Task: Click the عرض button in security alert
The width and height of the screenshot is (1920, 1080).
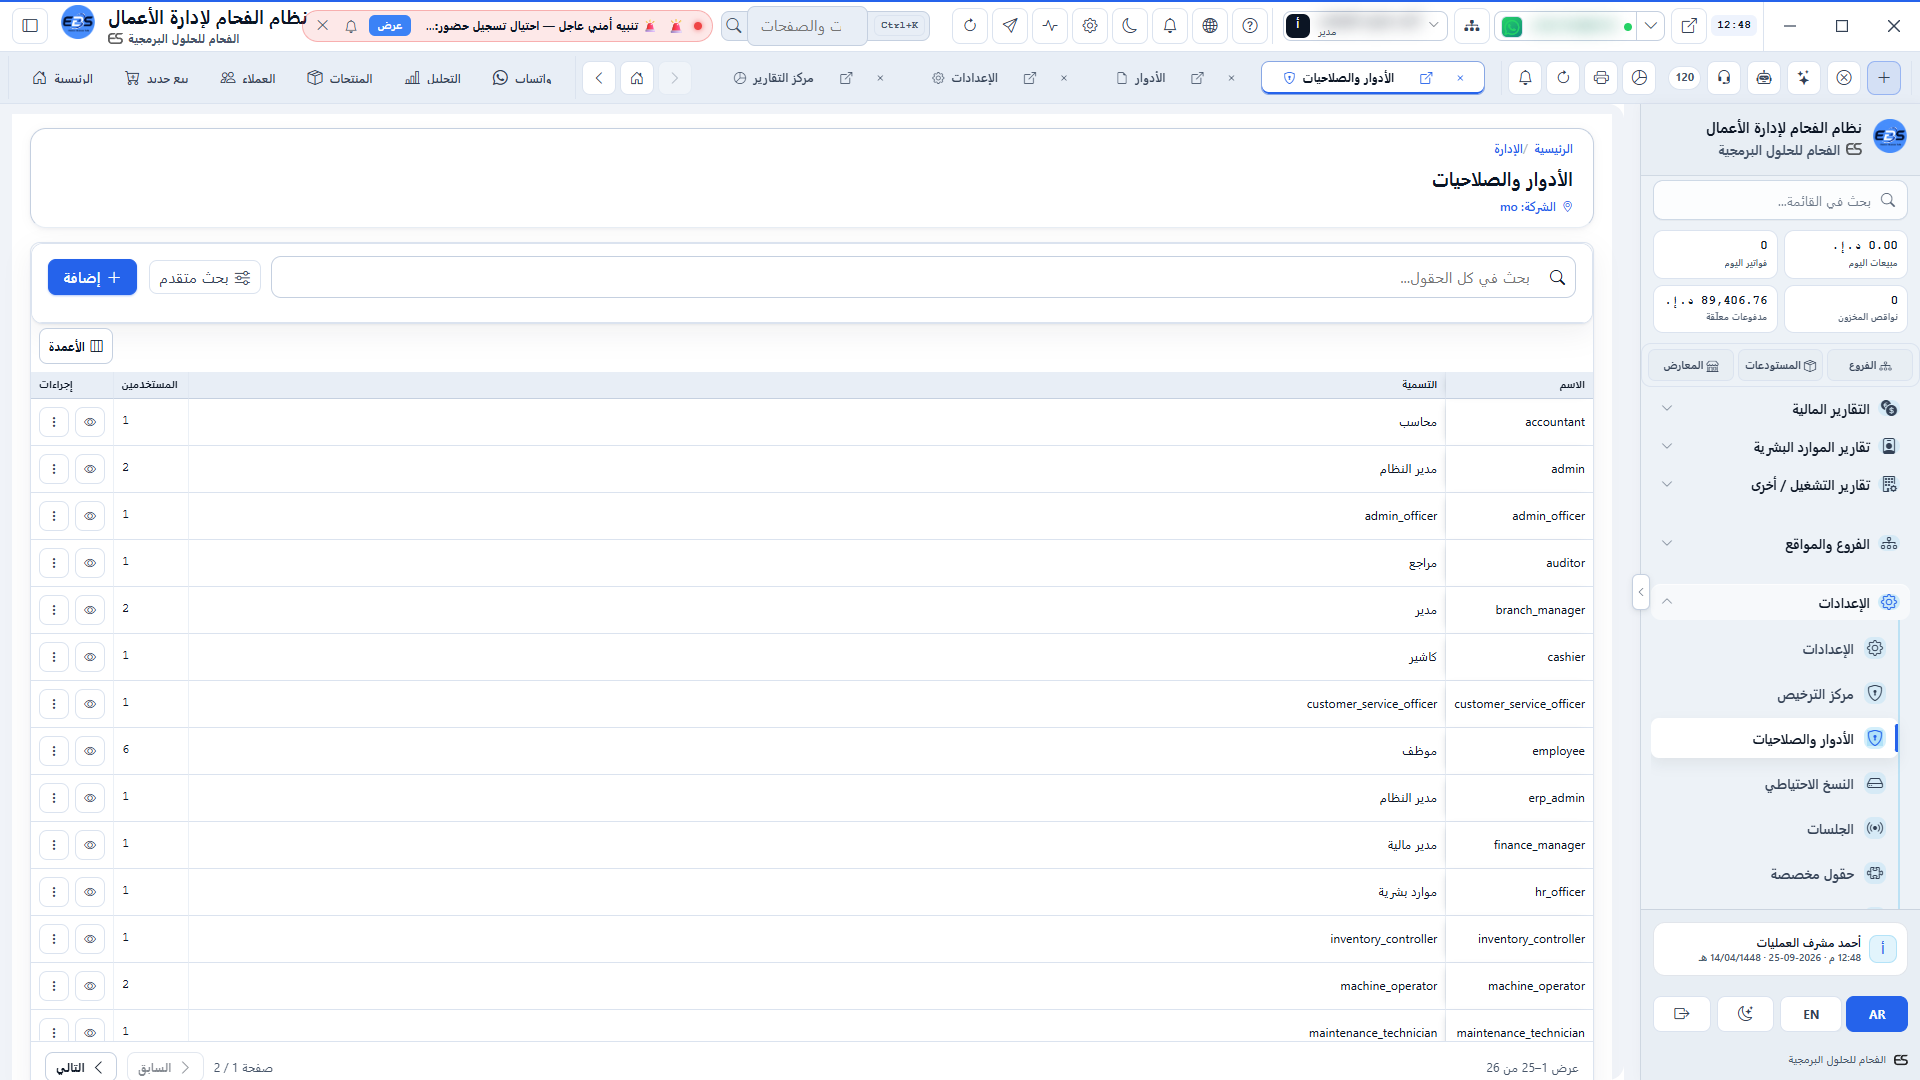Action: [x=390, y=26]
